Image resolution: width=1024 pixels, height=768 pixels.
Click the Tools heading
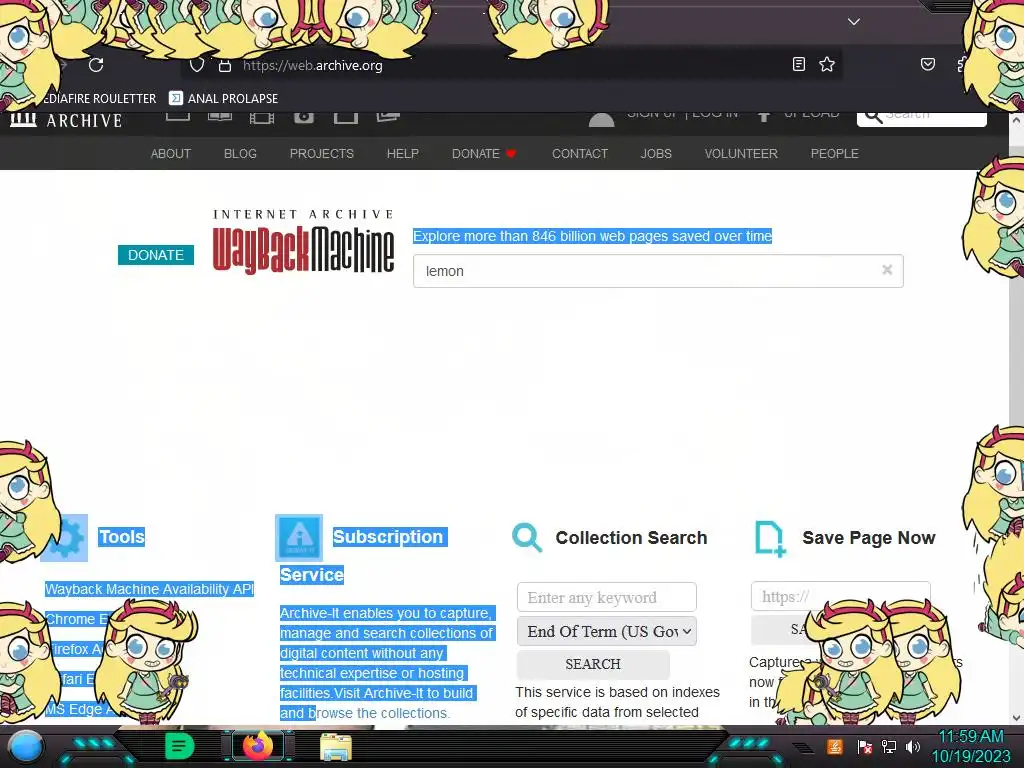(x=121, y=537)
